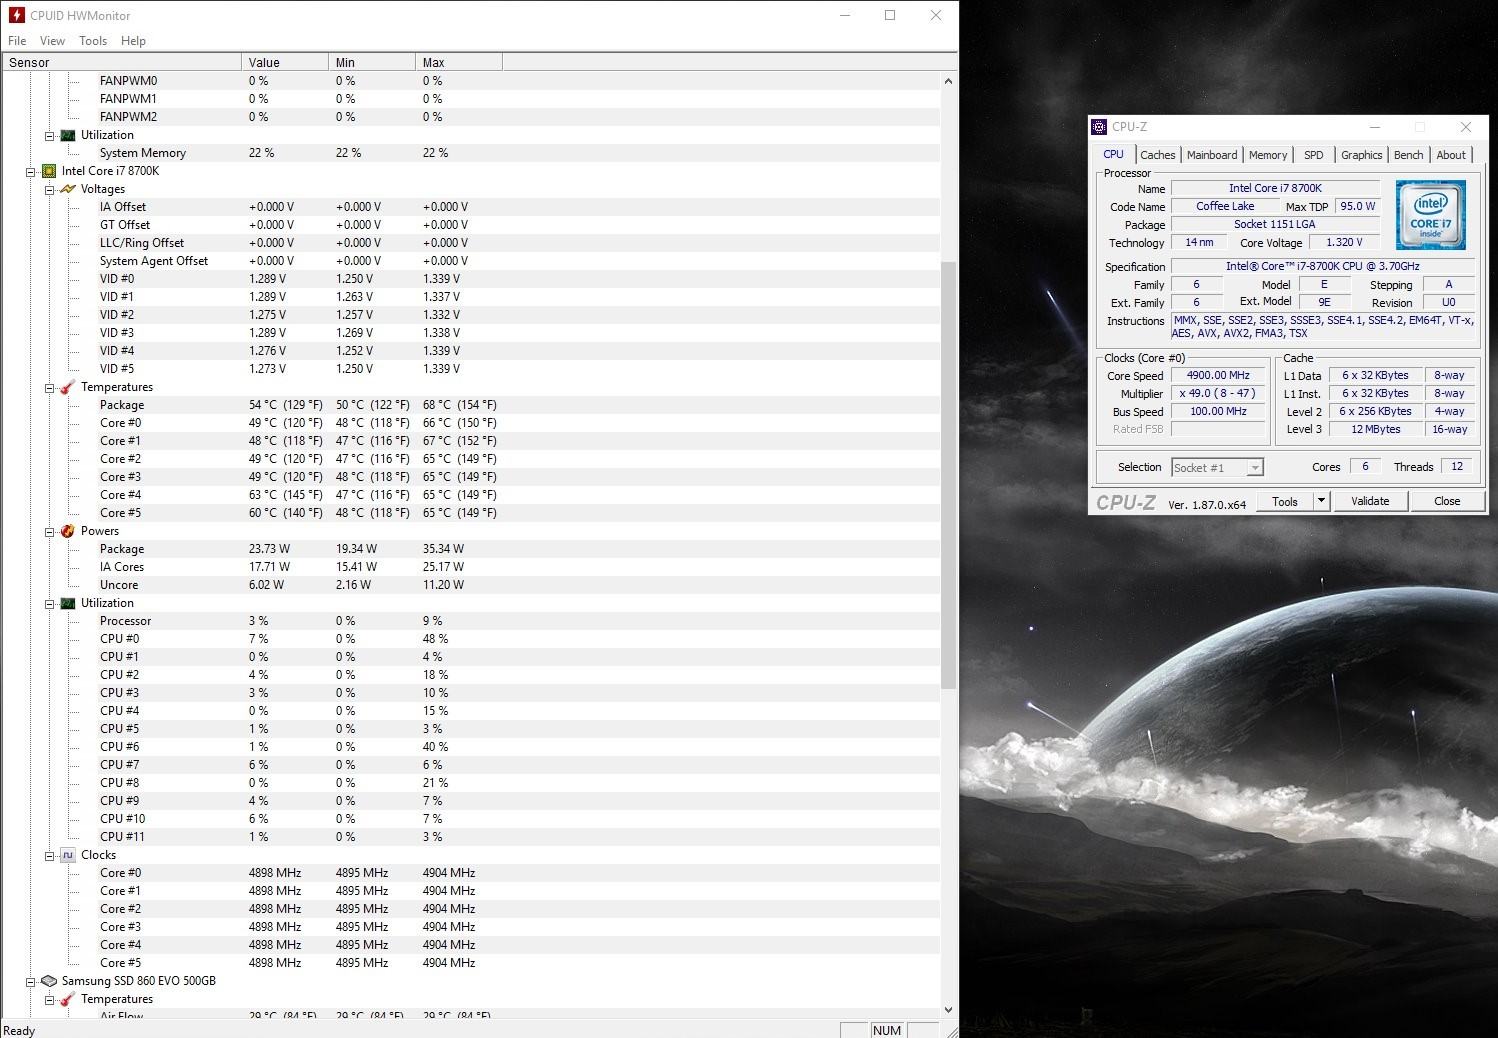
Task: Click the Samsung SSD 860 EVO drive icon
Action: 49,981
